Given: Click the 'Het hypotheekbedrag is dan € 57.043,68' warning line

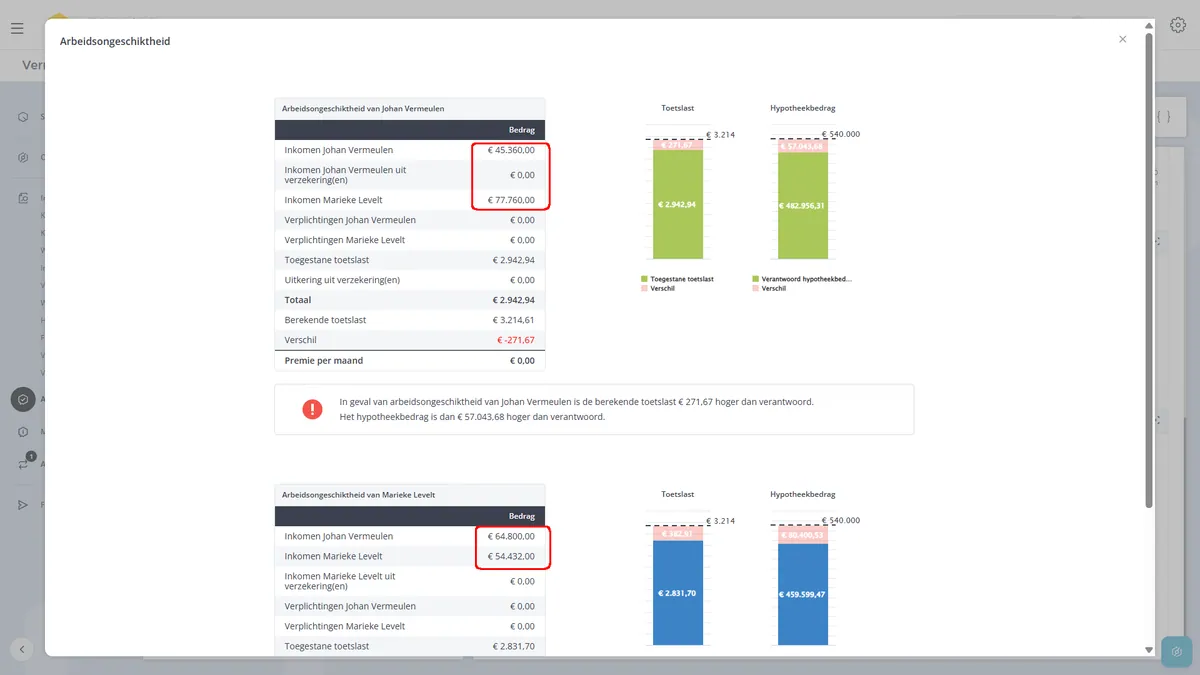Looking at the screenshot, I should tap(472, 417).
